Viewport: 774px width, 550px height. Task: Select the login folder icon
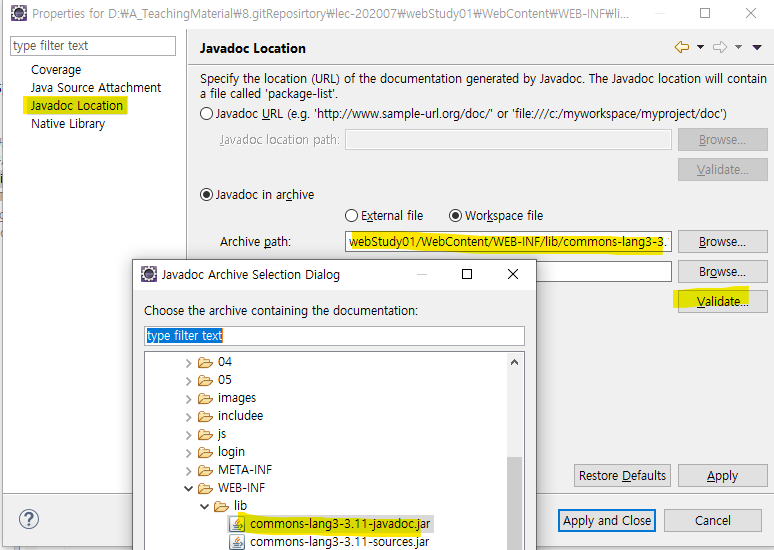pyautogui.click(x=205, y=452)
